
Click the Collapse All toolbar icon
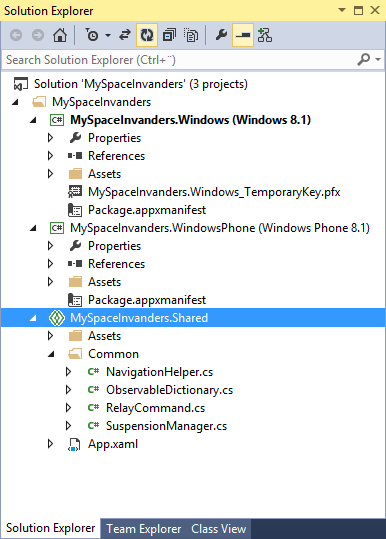coord(169,35)
